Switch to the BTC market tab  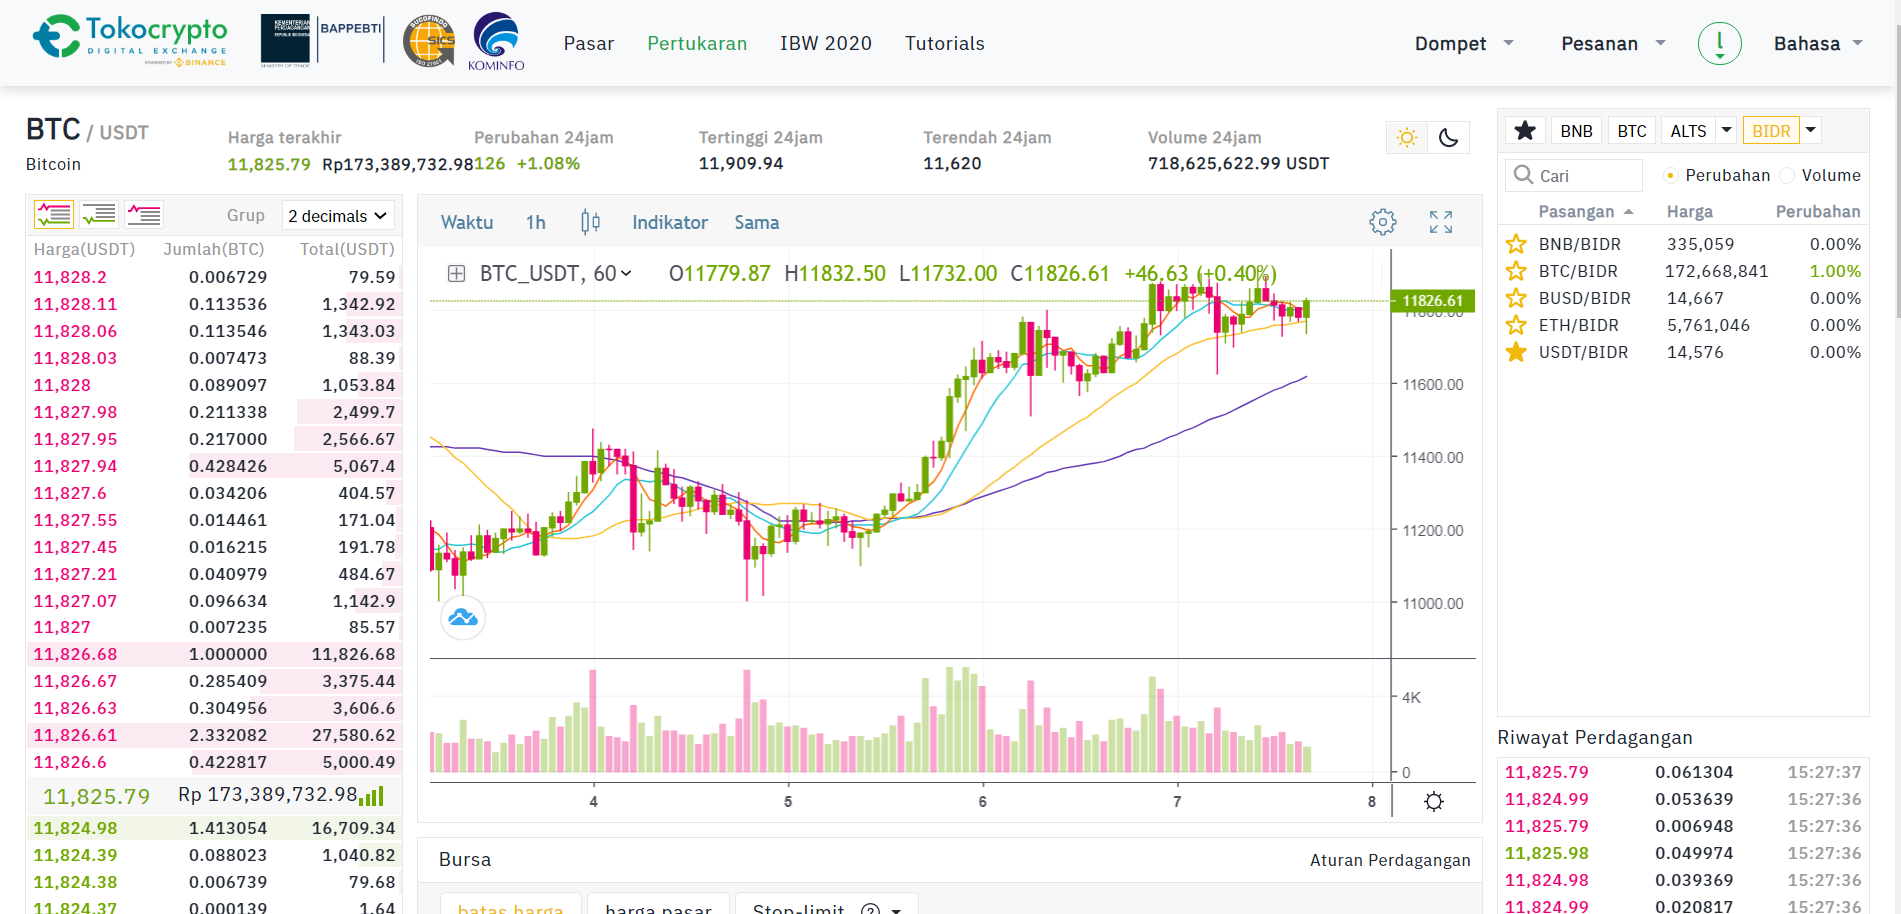click(1631, 131)
